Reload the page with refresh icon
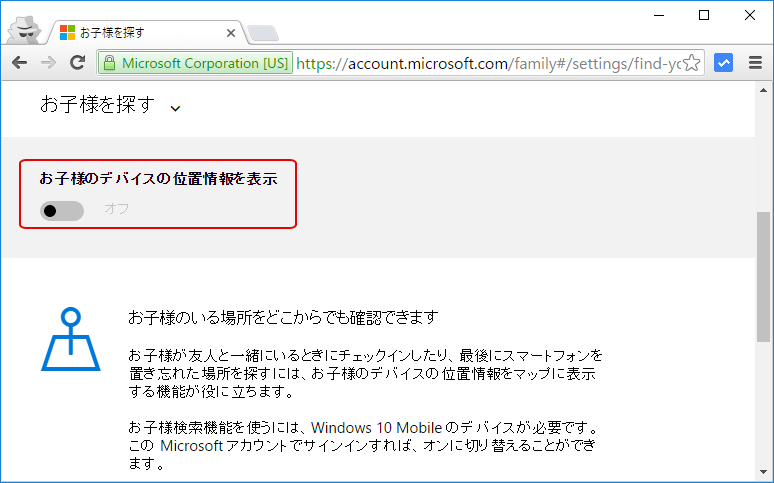 77,63
